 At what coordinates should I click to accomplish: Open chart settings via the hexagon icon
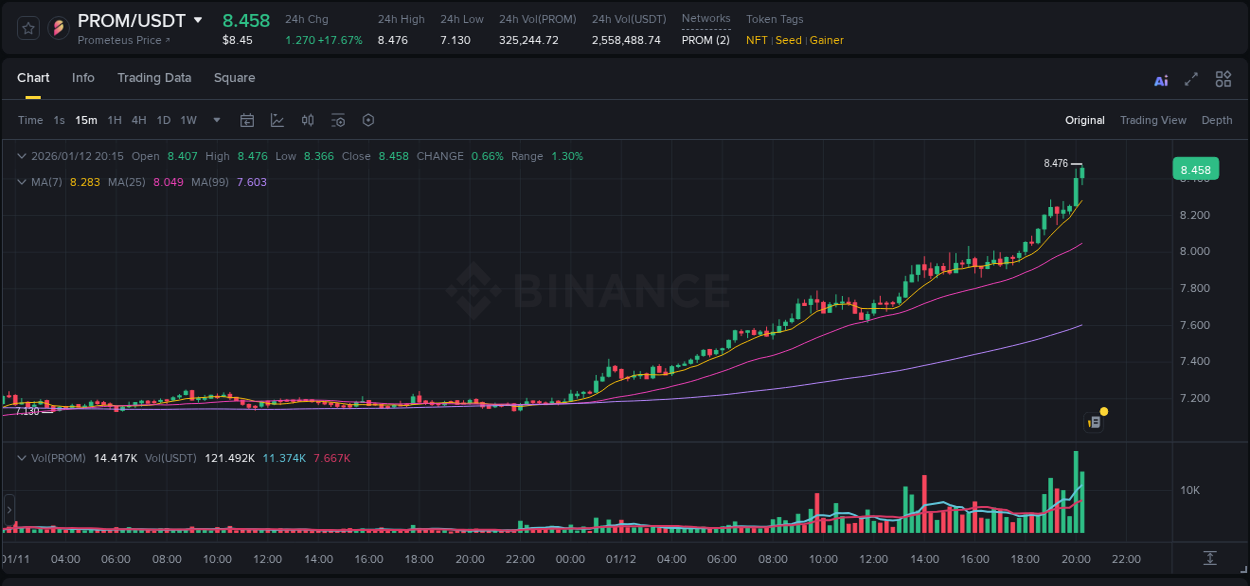(368, 120)
